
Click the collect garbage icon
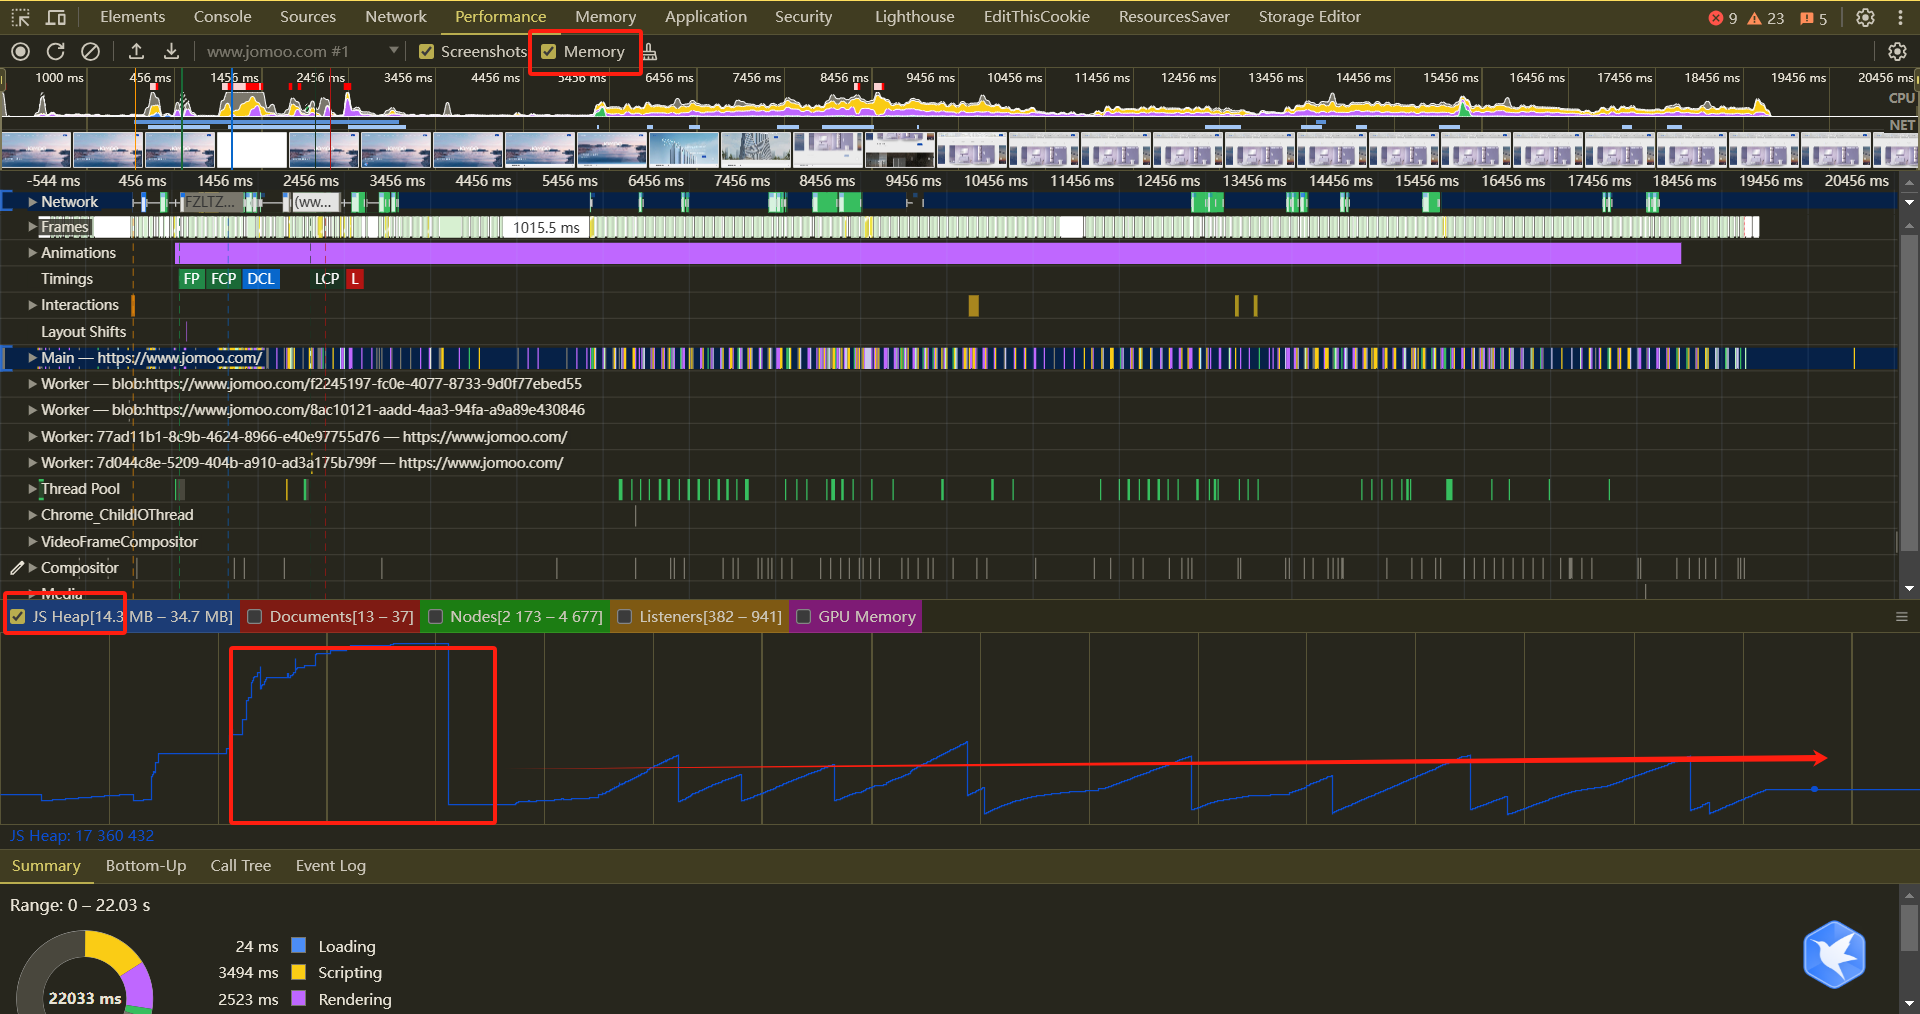pos(650,52)
